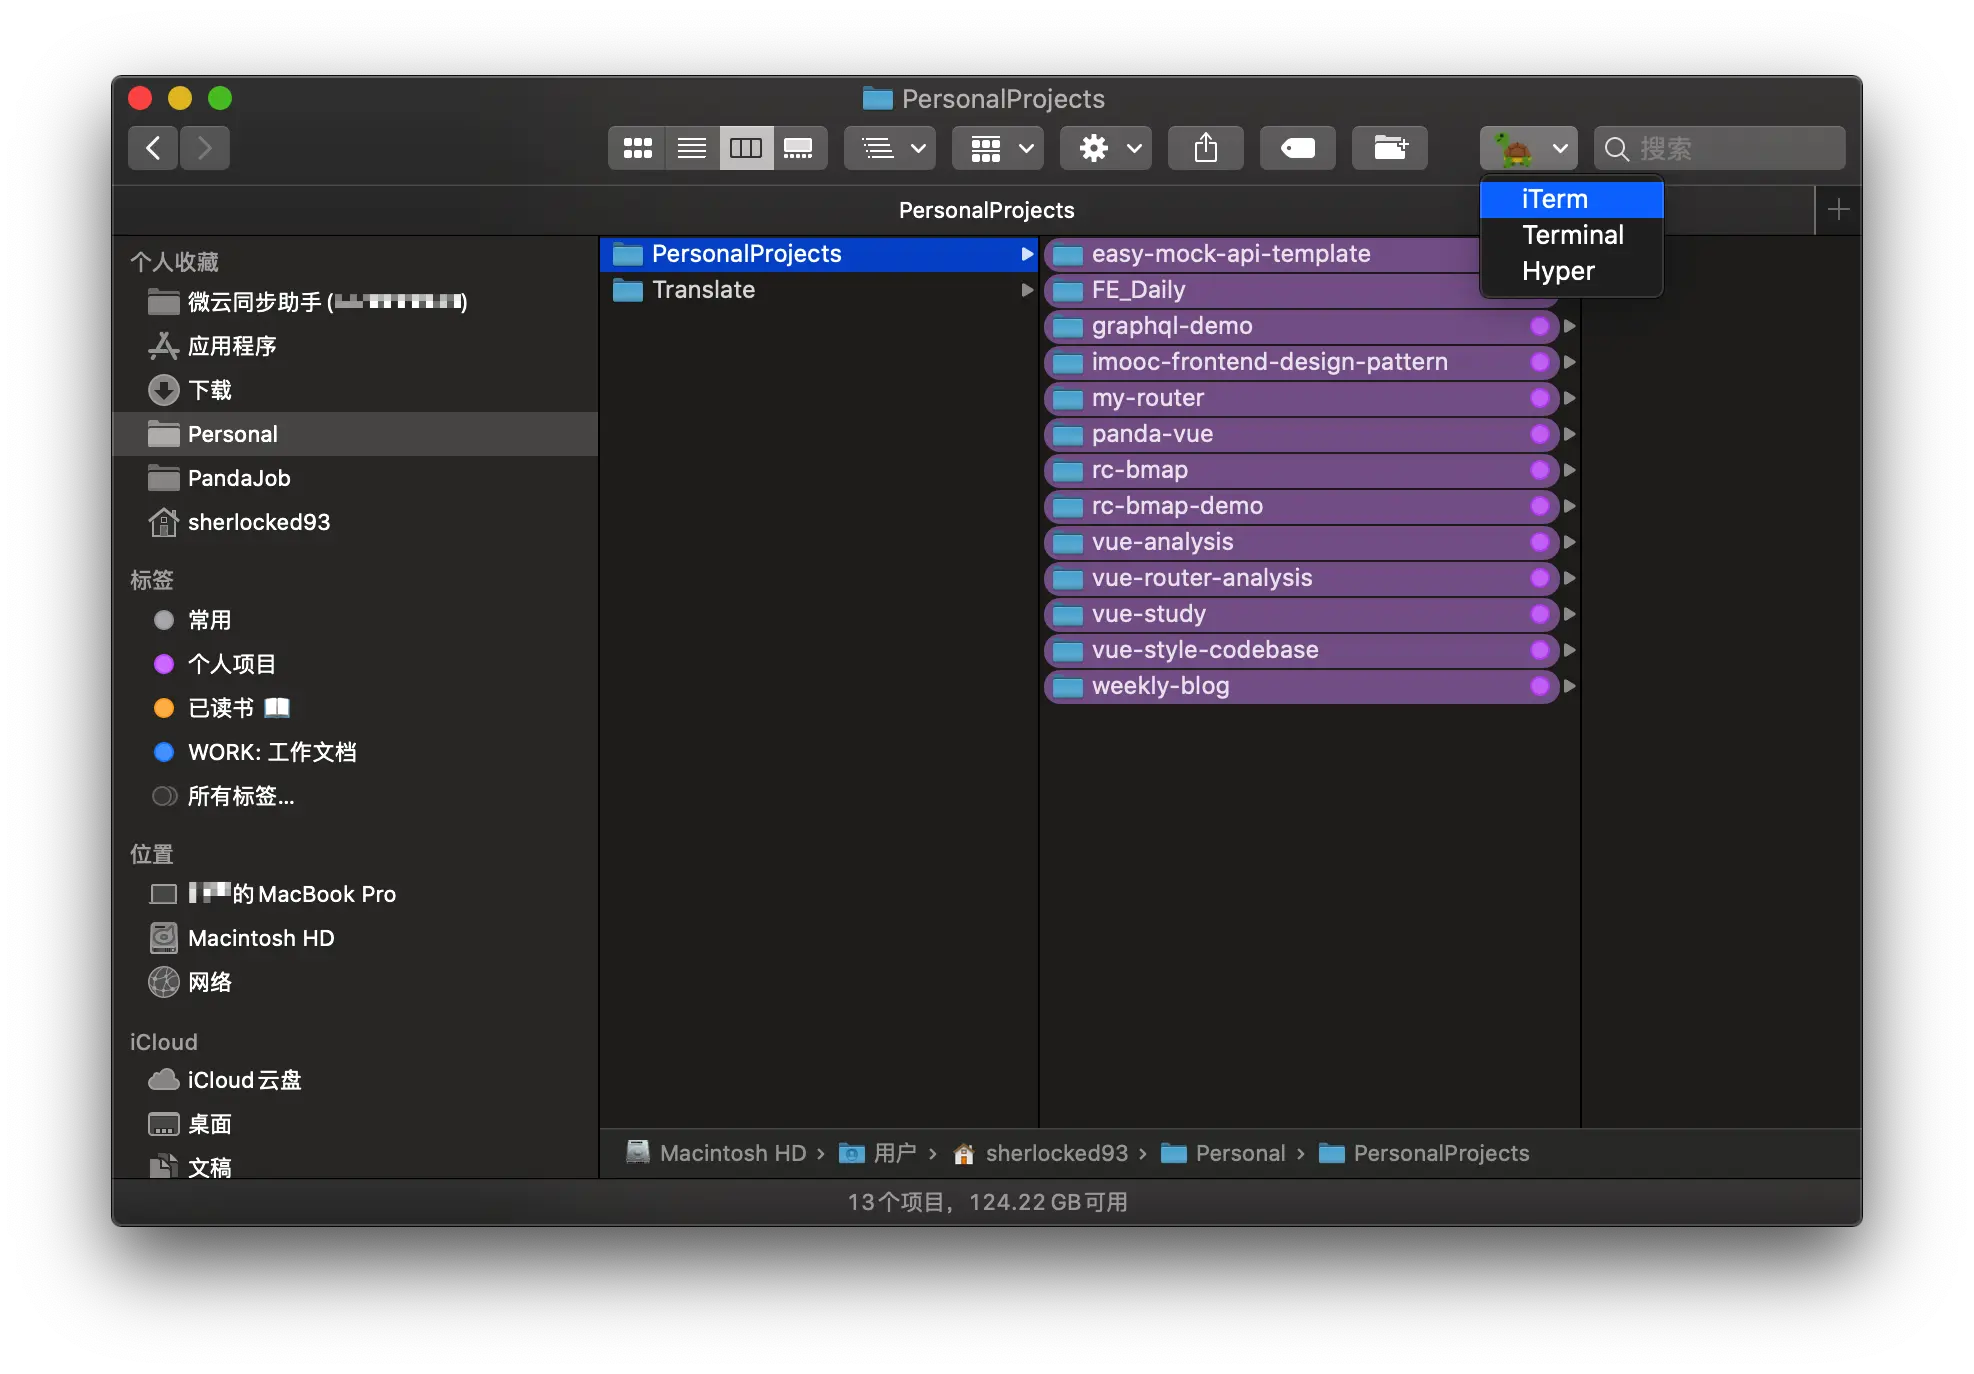Select the vue-style-codebase folder
Viewport: 1974px width, 1374px height.
1302,650
